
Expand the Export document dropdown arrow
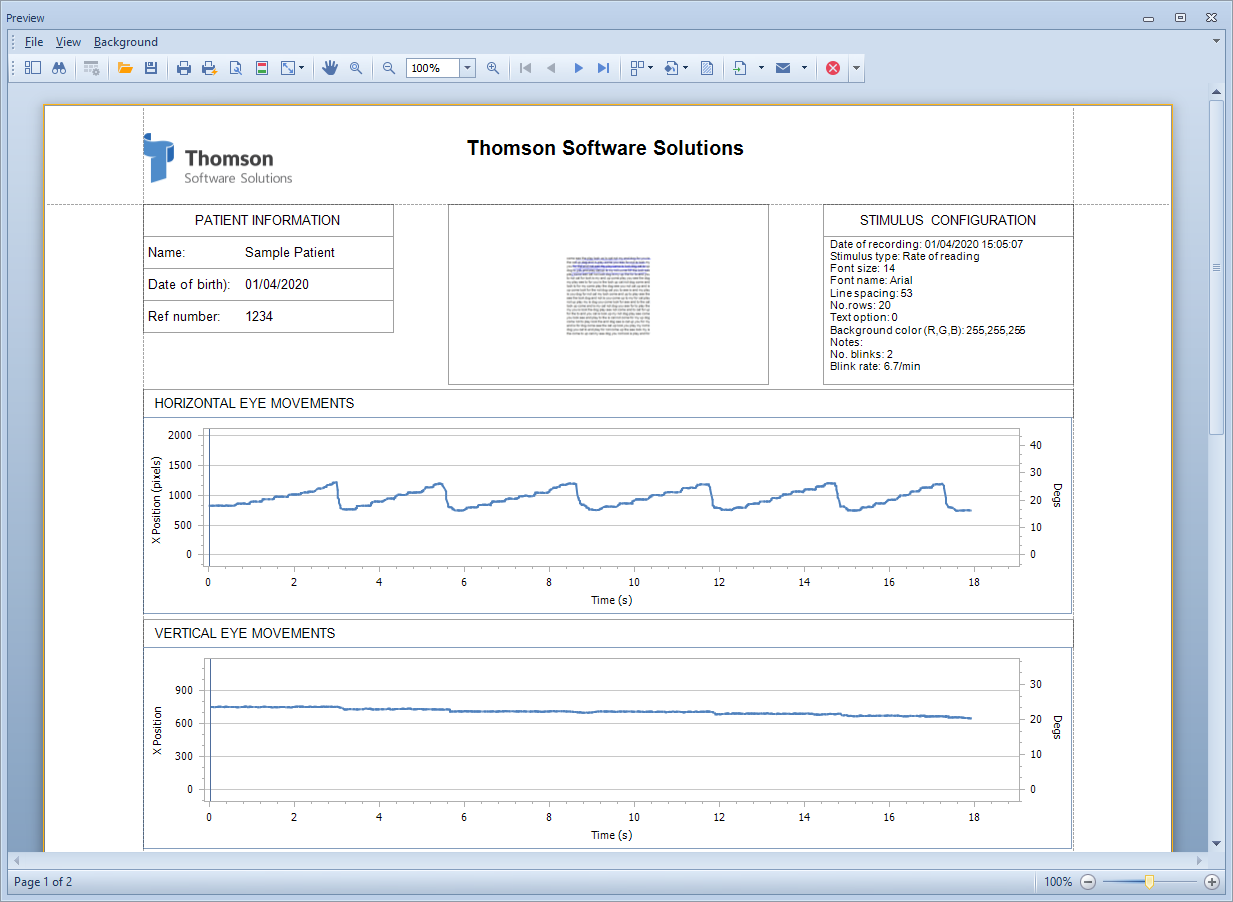pos(761,68)
